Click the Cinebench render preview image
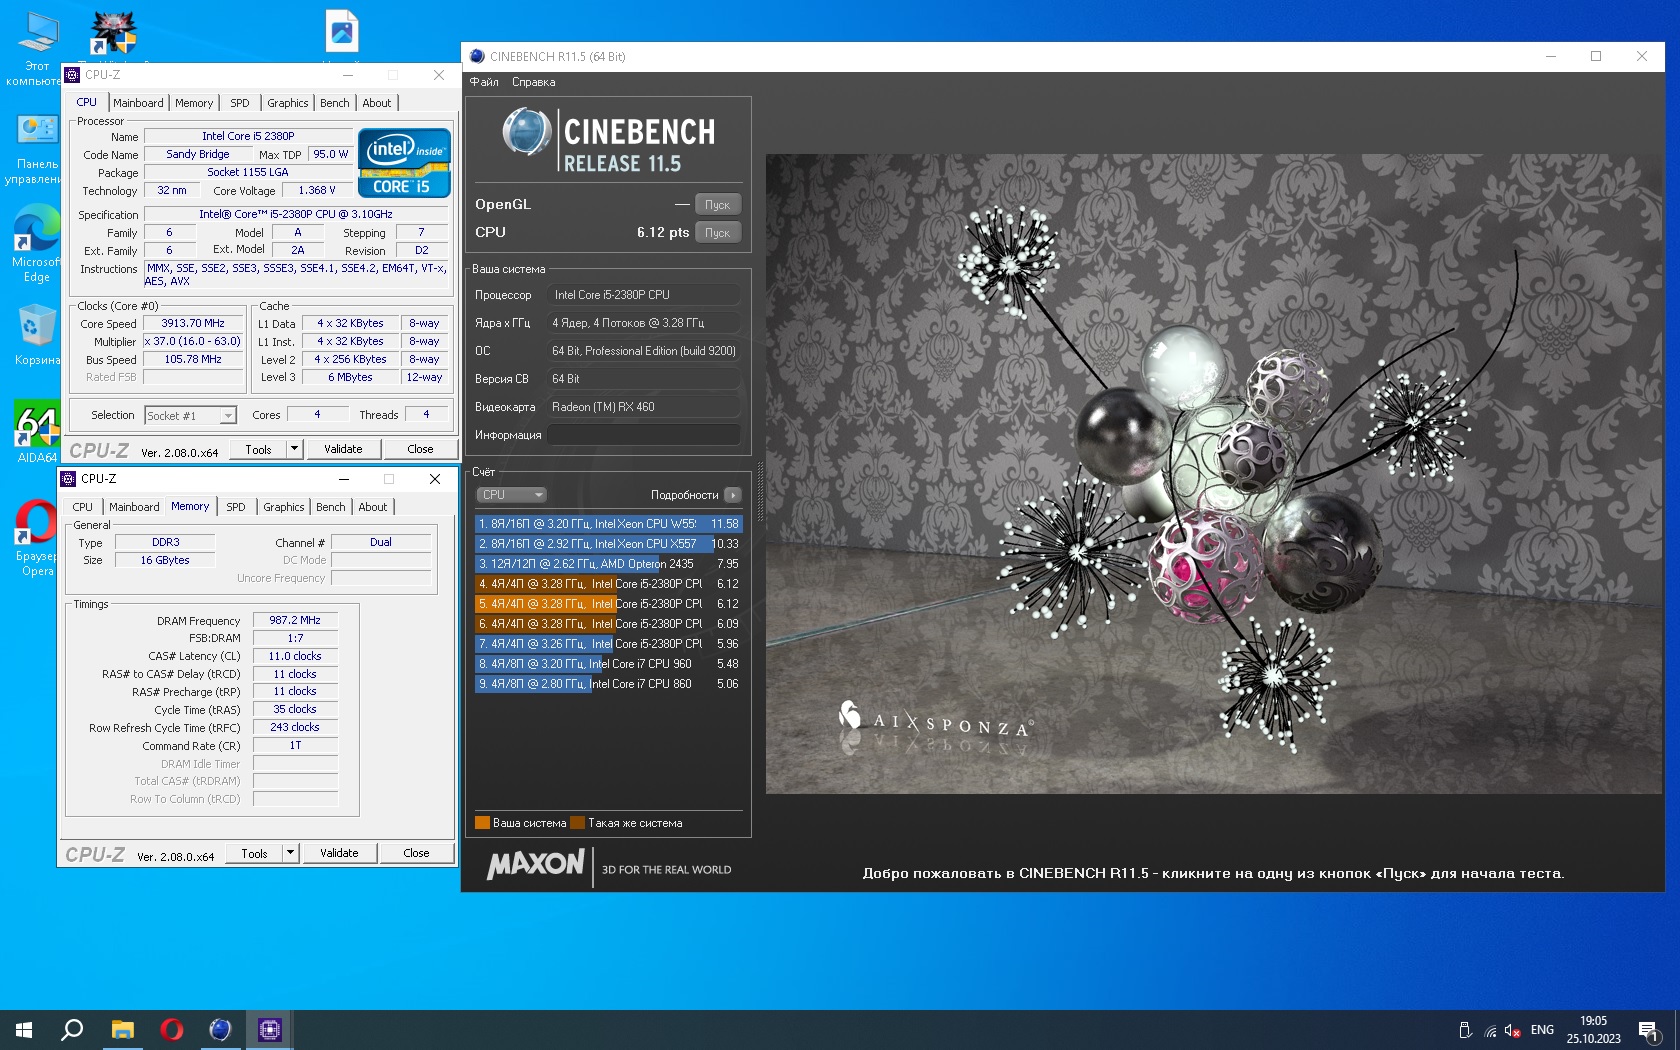 tap(1213, 474)
